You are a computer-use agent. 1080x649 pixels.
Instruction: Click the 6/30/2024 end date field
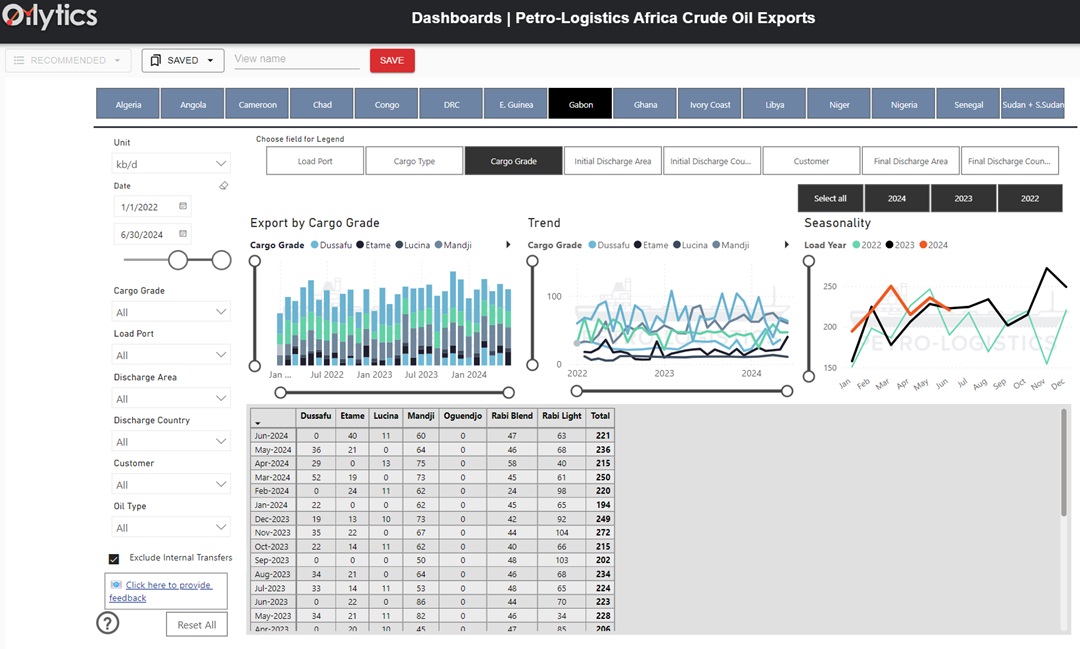tap(152, 234)
